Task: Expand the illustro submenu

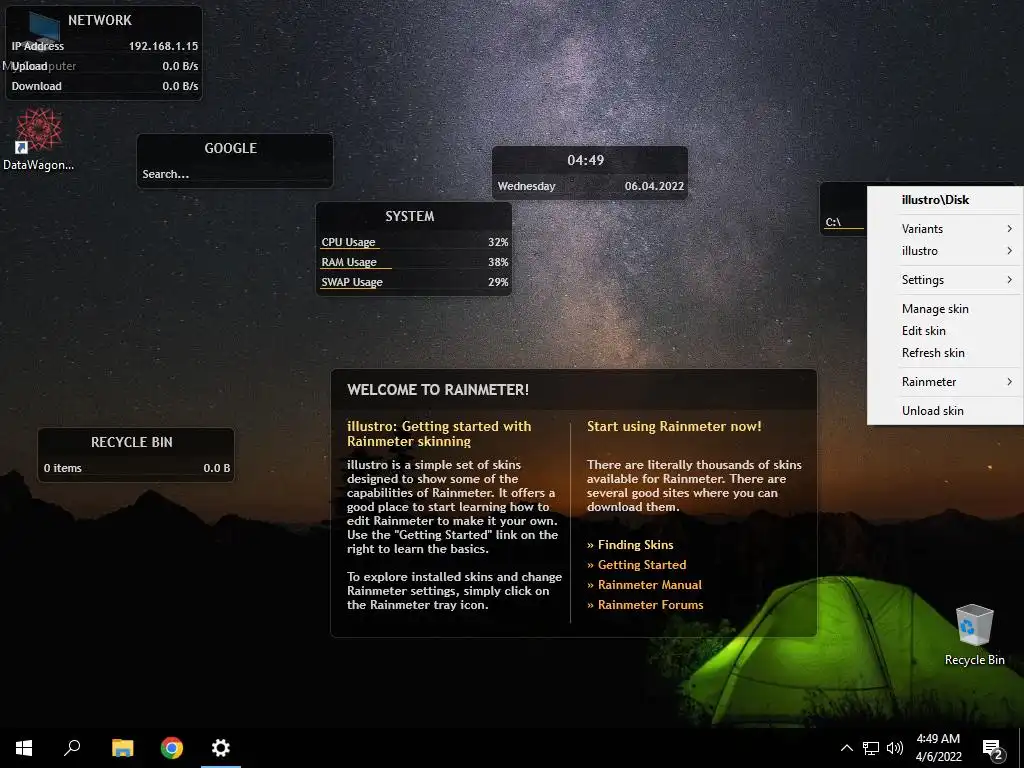Action: (x=945, y=251)
